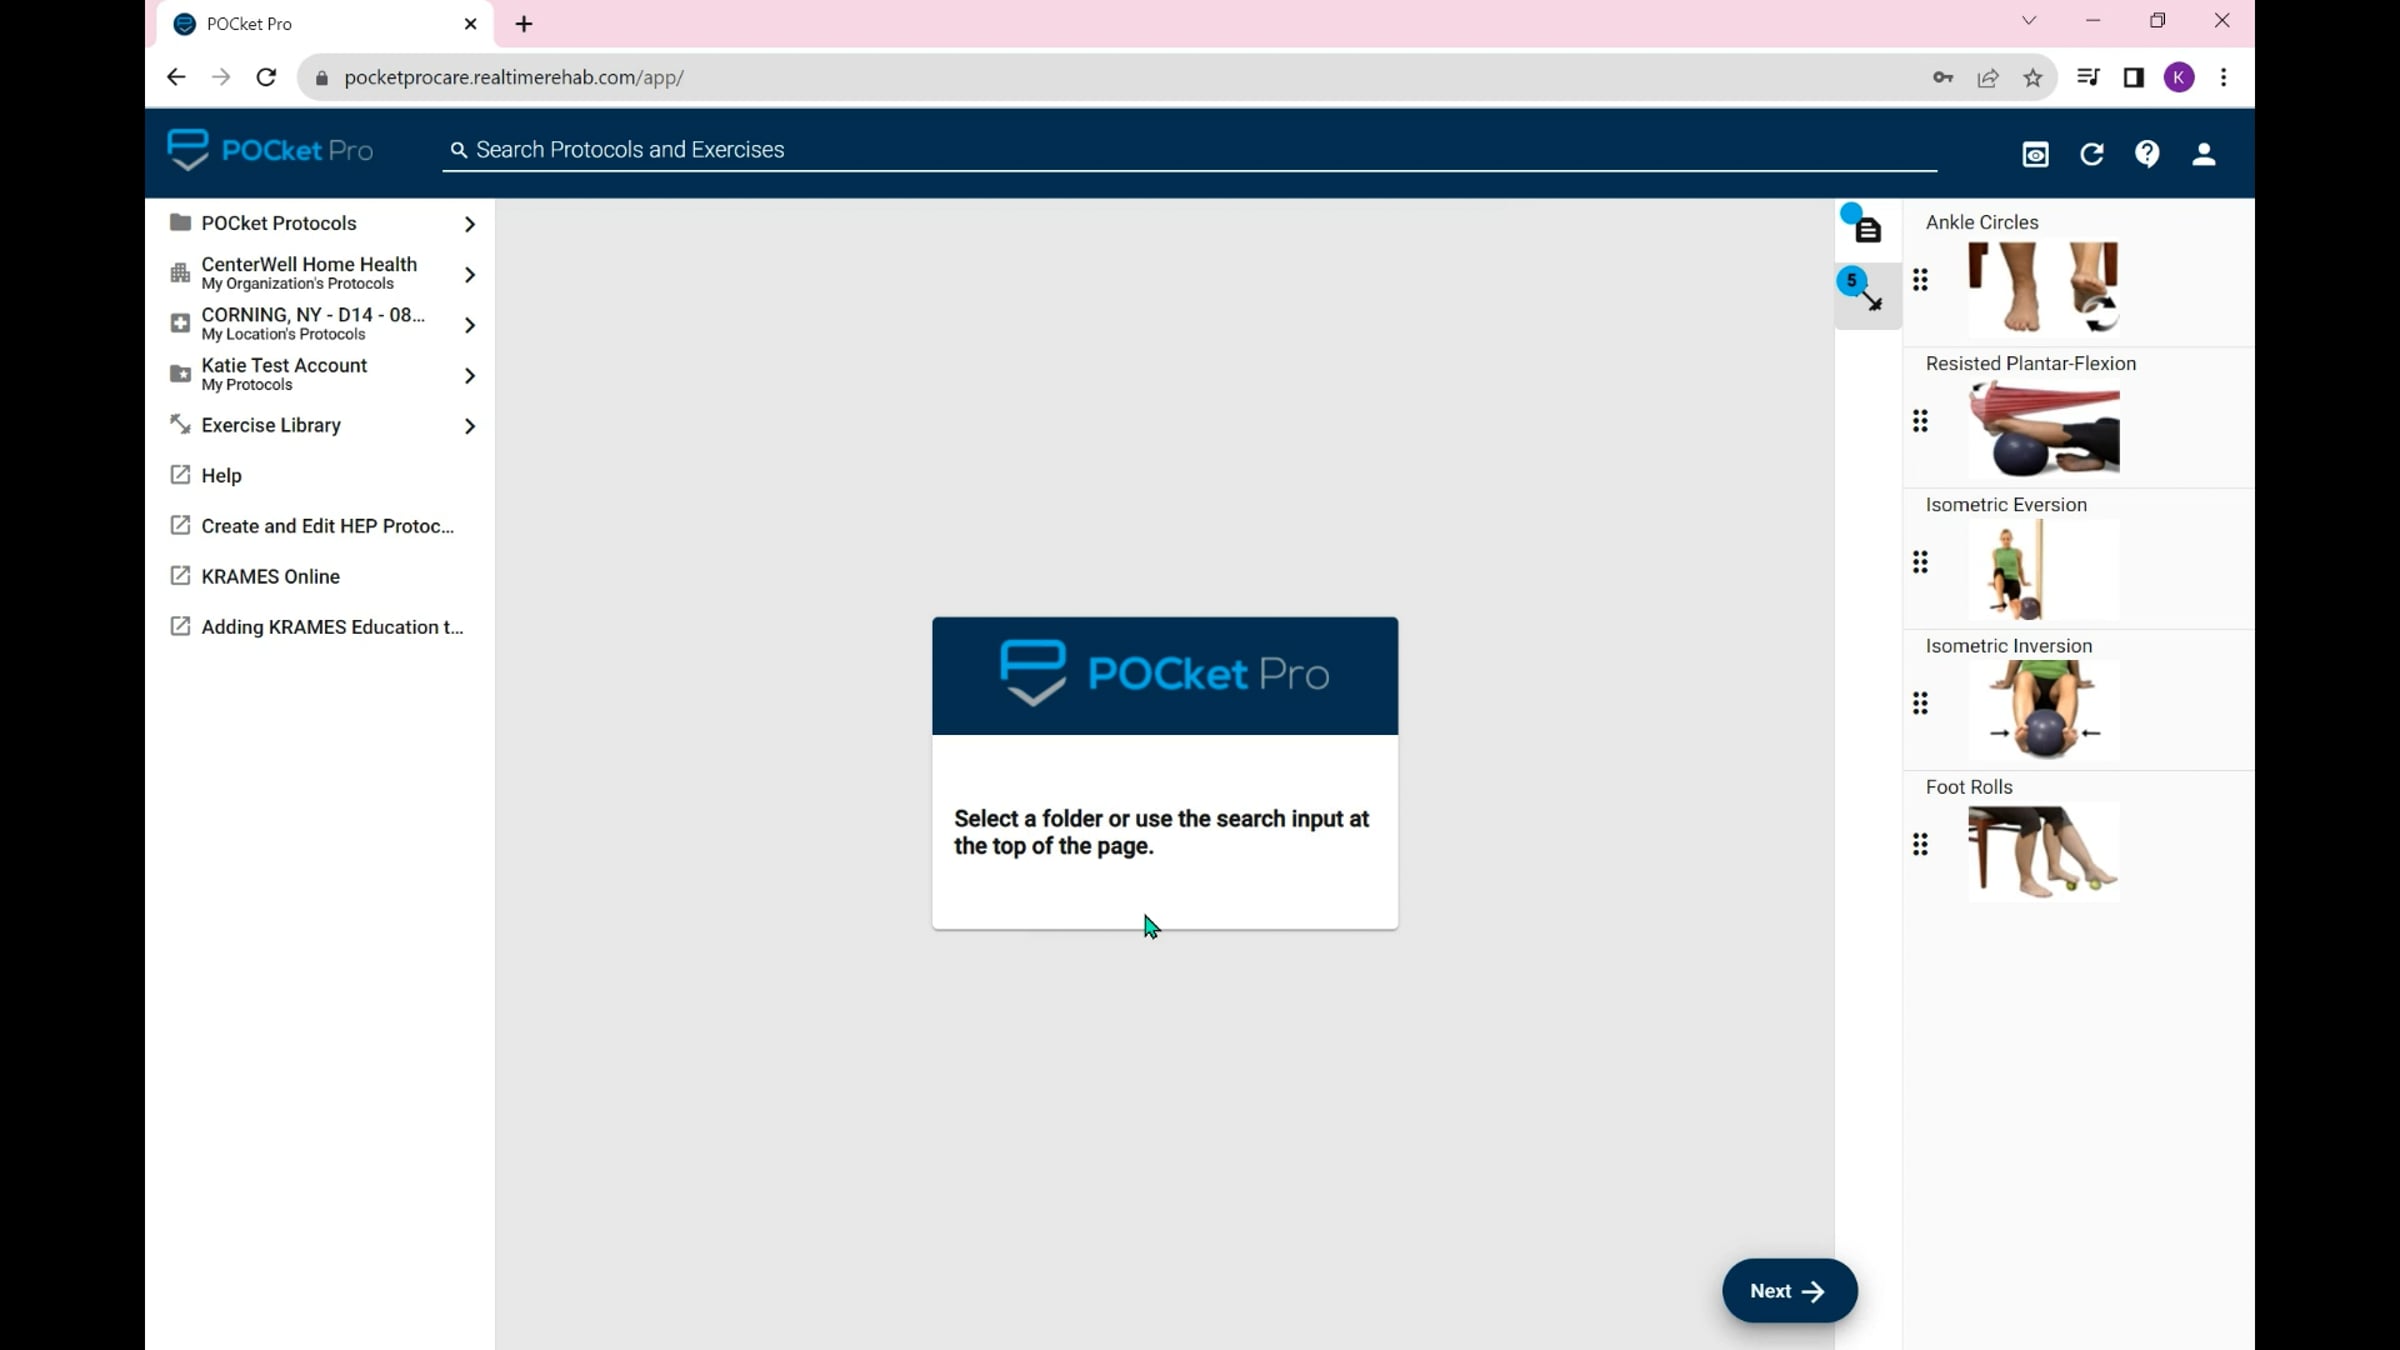This screenshot has width=2400, height=1350.
Task: Click the Search Protocols and Exercises field
Action: pyautogui.click(x=1190, y=150)
